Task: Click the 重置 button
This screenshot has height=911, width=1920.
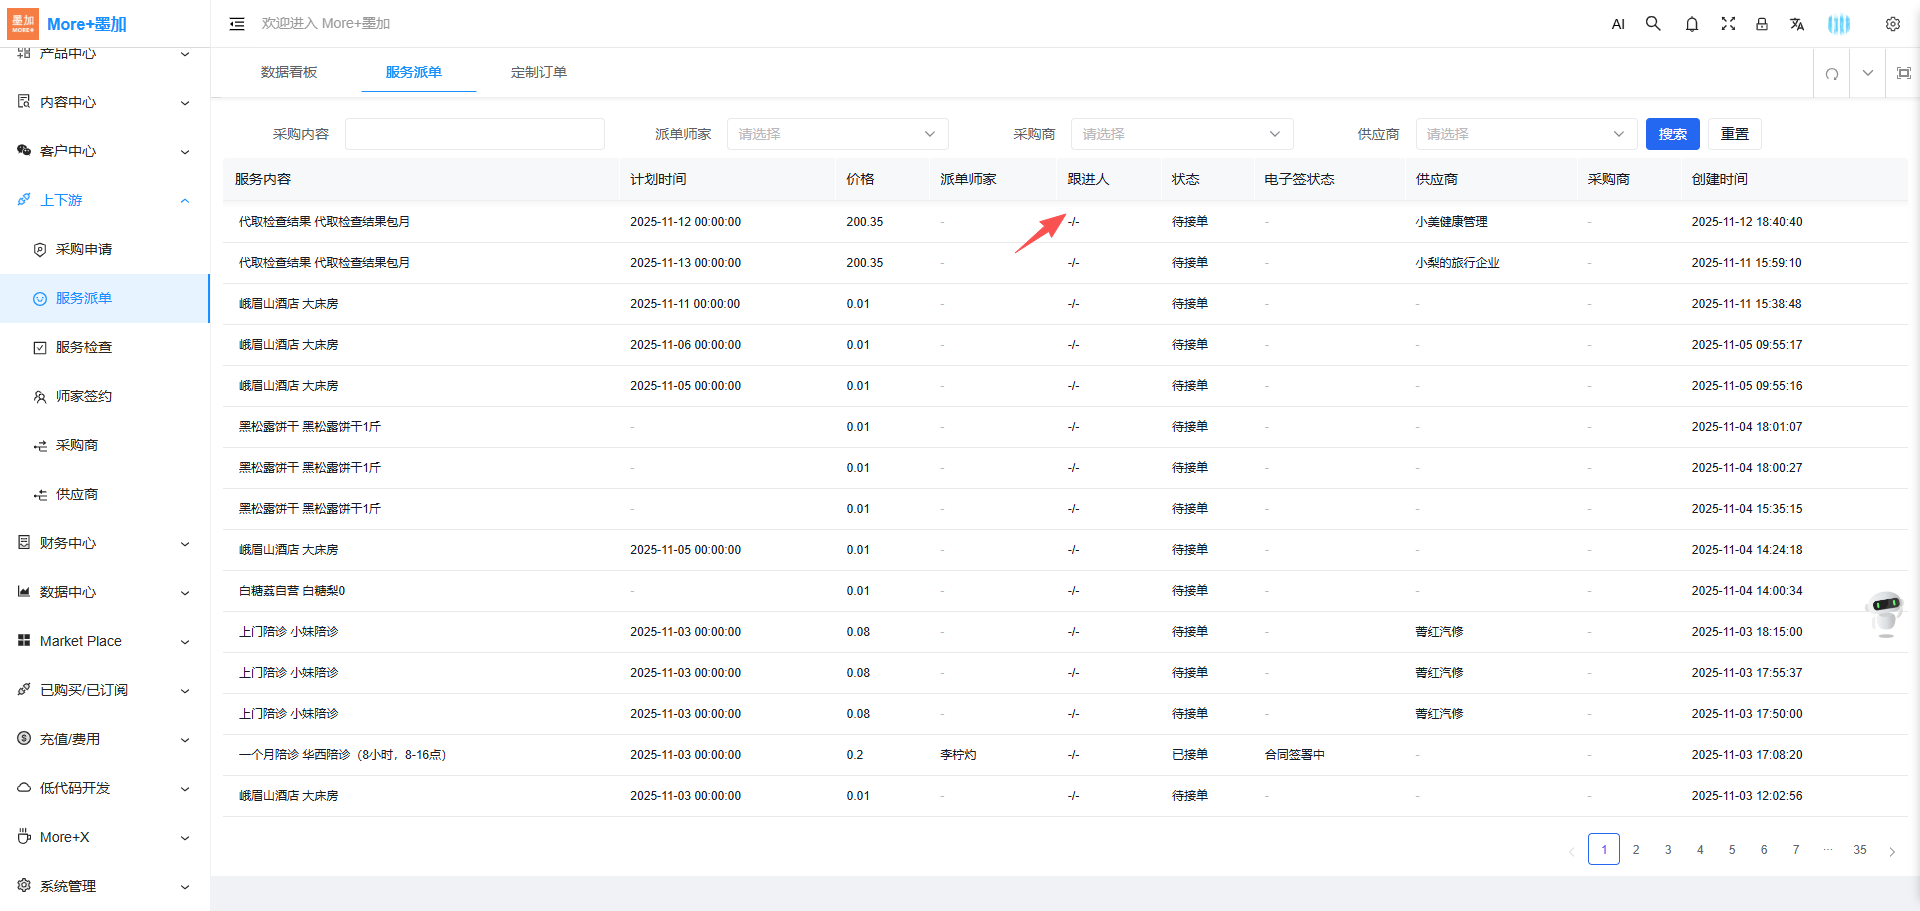Action: (x=1734, y=134)
